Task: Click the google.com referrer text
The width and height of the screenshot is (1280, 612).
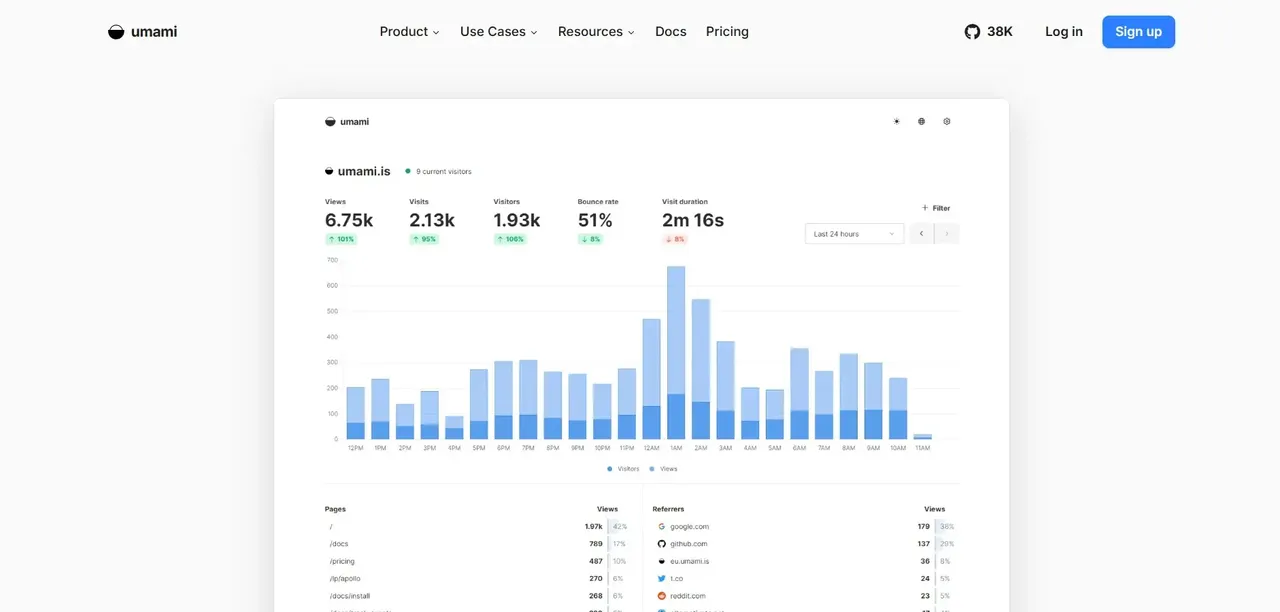Action: click(689, 526)
